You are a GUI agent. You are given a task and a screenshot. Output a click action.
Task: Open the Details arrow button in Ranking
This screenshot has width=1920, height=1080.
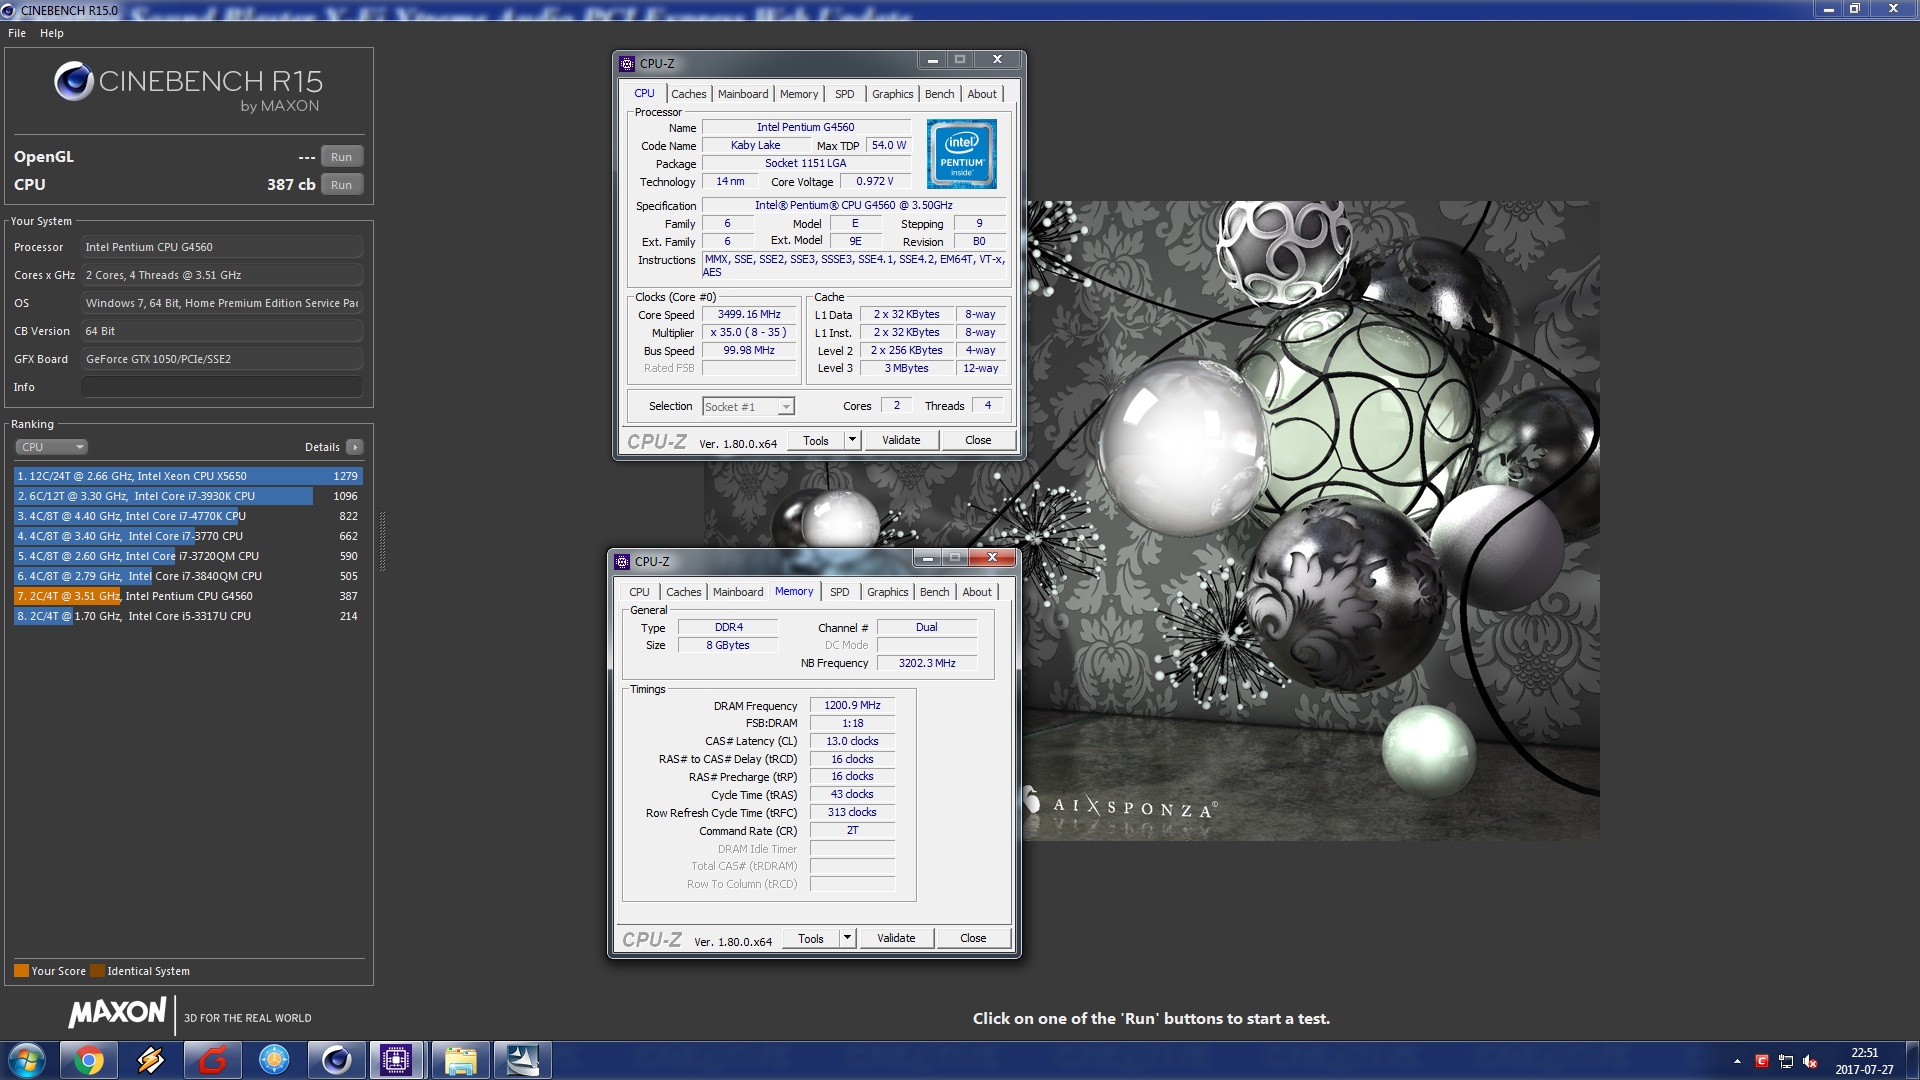point(355,447)
